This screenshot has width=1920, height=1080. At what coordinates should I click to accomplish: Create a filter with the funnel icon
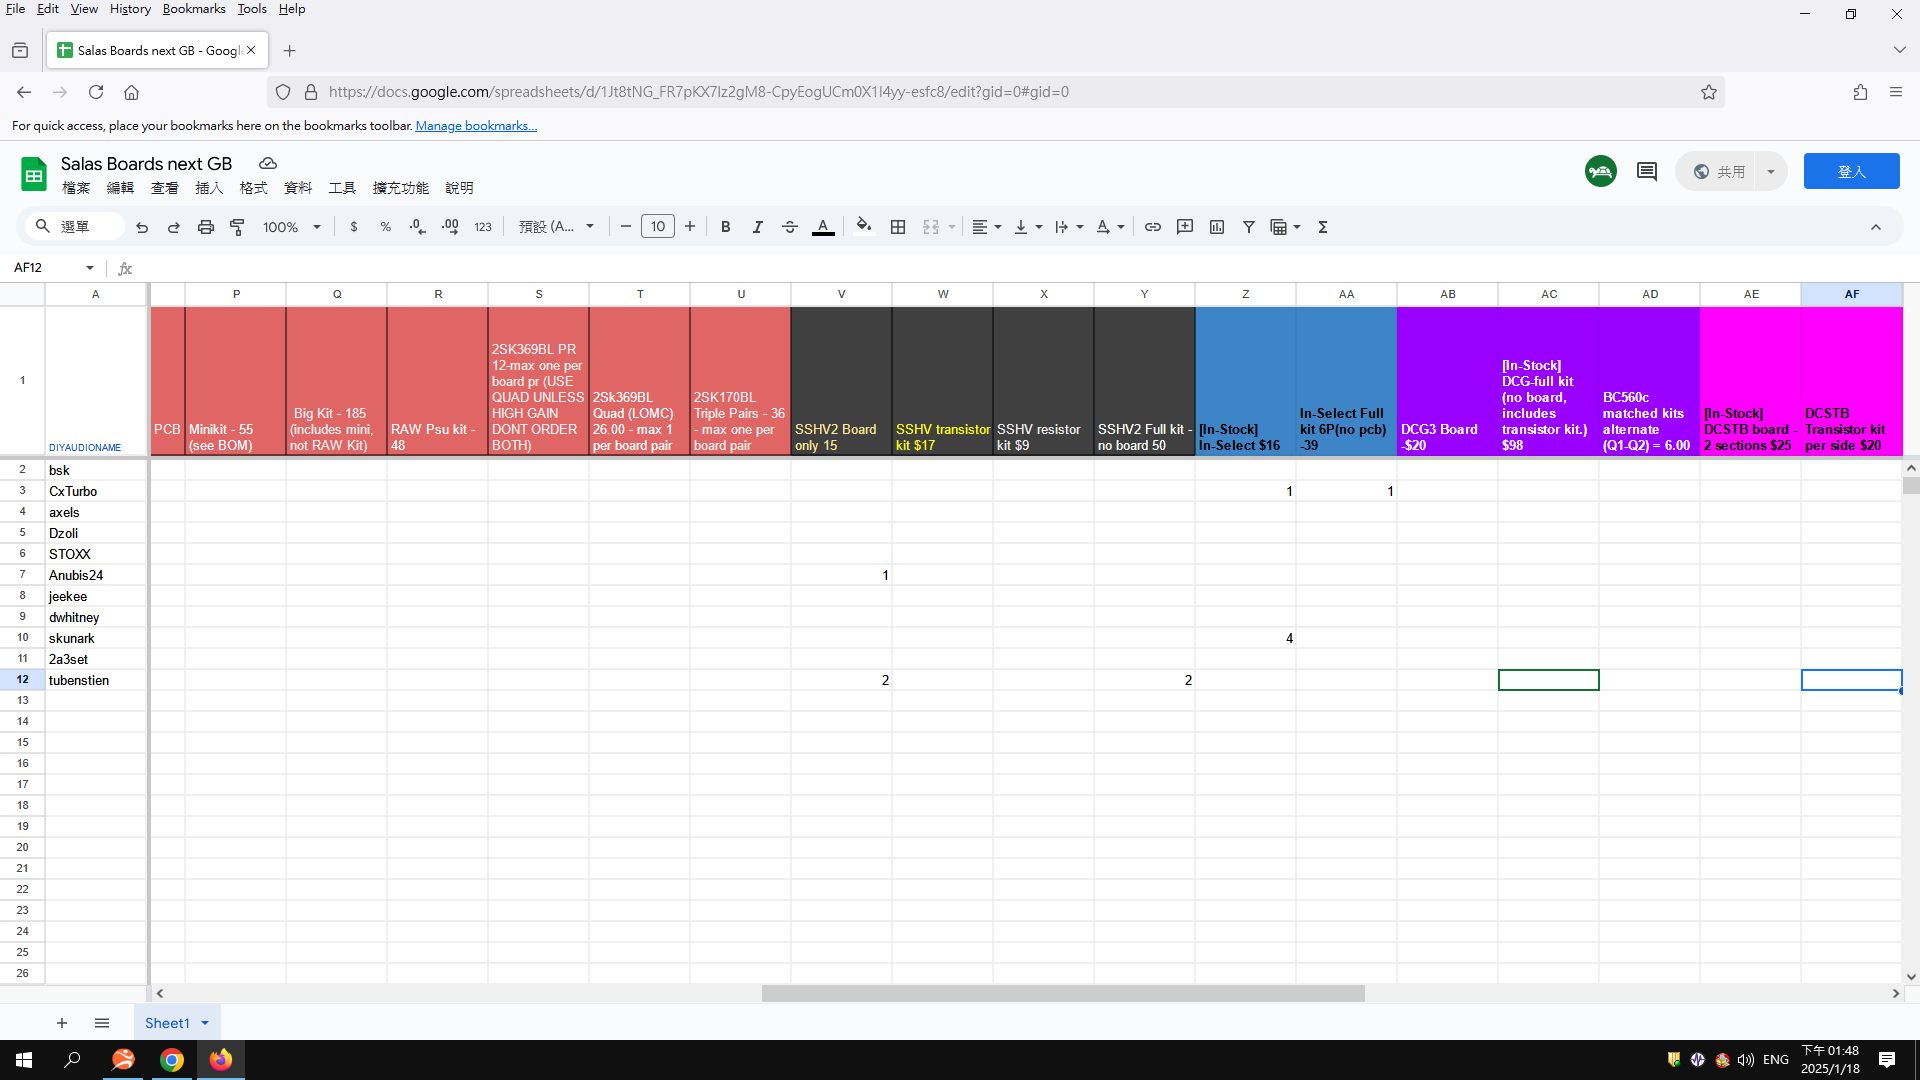click(1249, 227)
